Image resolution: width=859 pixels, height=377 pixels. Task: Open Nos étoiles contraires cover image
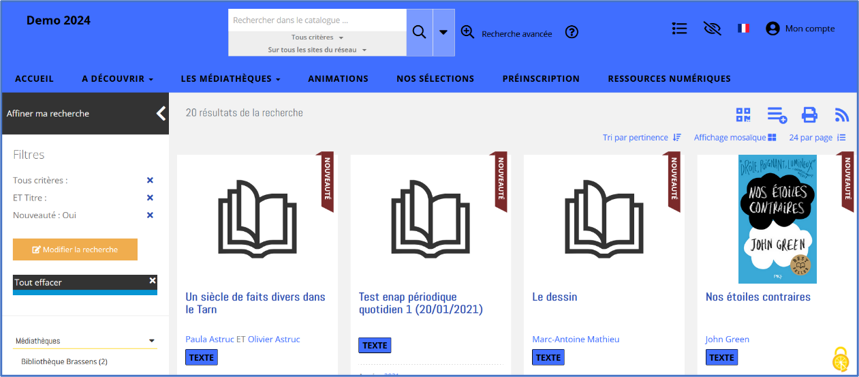(777, 219)
